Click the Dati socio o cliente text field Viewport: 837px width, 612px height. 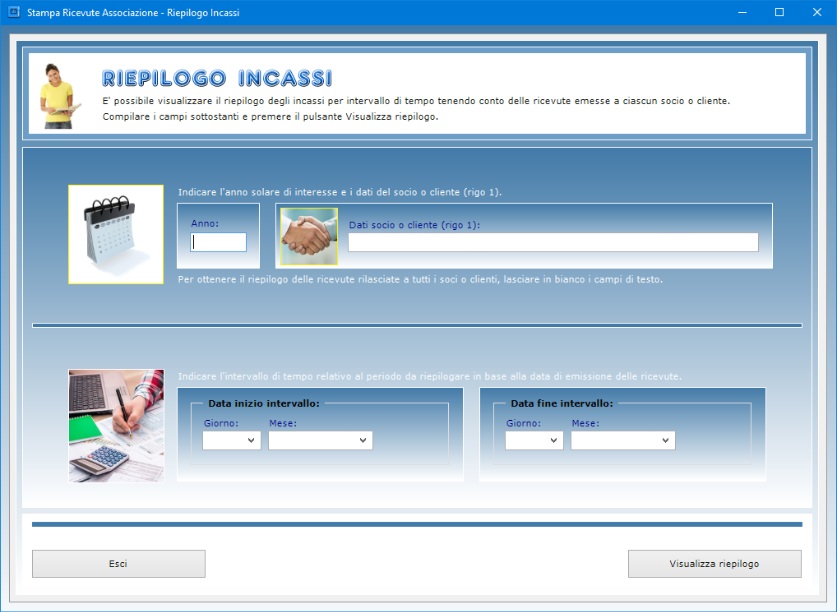[x=553, y=242]
